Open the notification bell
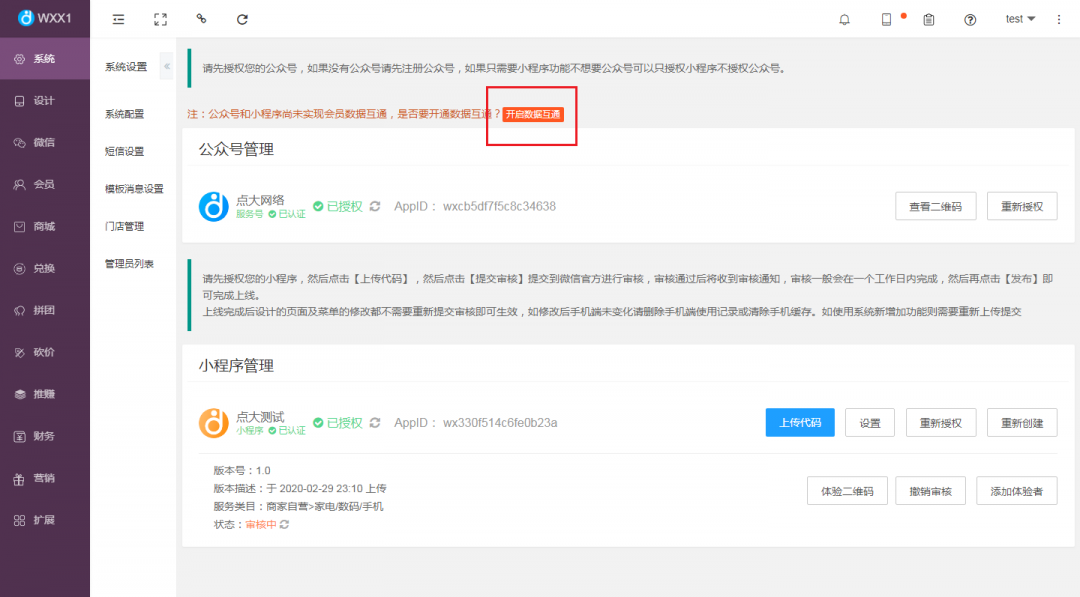 point(845,19)
